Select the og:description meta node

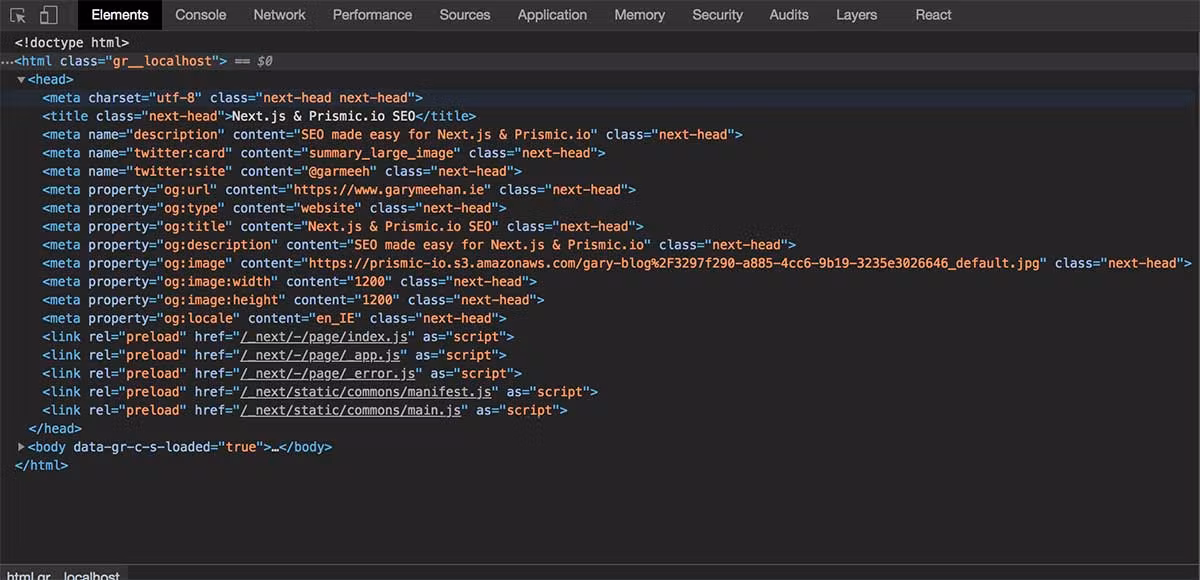pyautogui.click(x=419, y=244)
